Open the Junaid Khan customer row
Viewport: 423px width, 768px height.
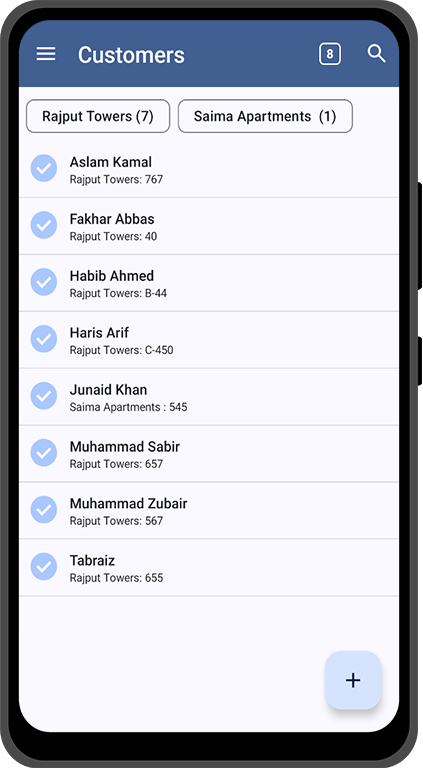pyautogui.click(x=209, y=397)
